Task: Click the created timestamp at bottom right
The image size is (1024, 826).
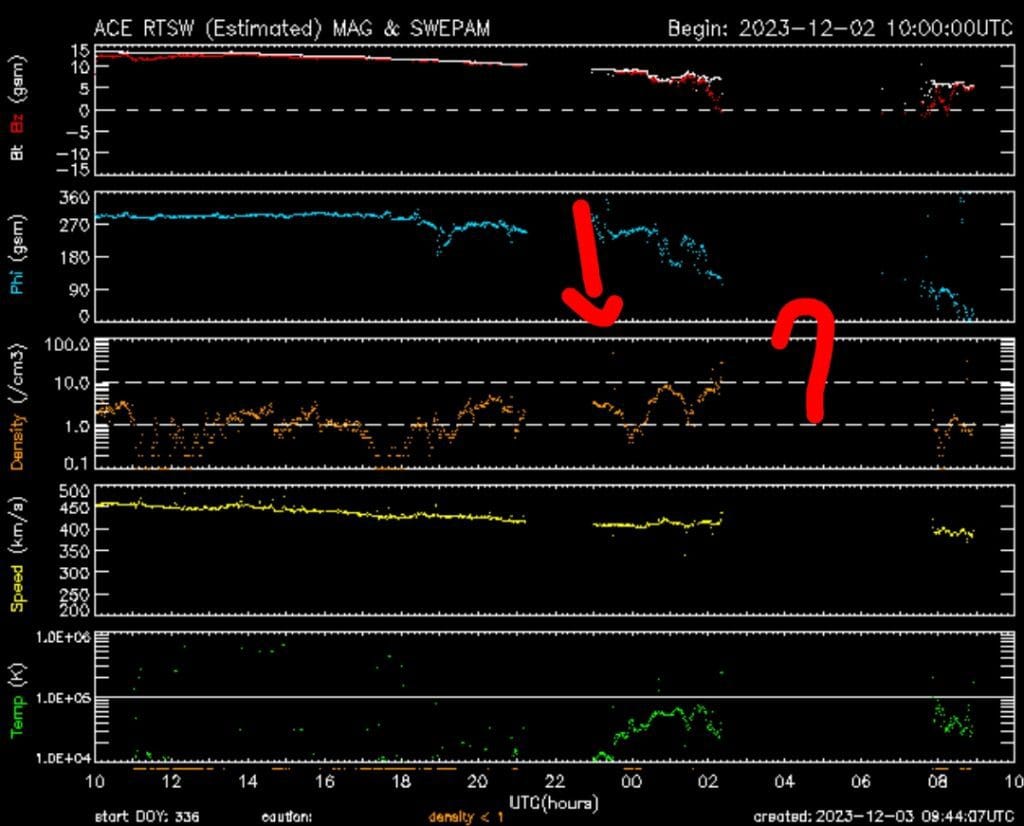Action: tap(883, 816)
